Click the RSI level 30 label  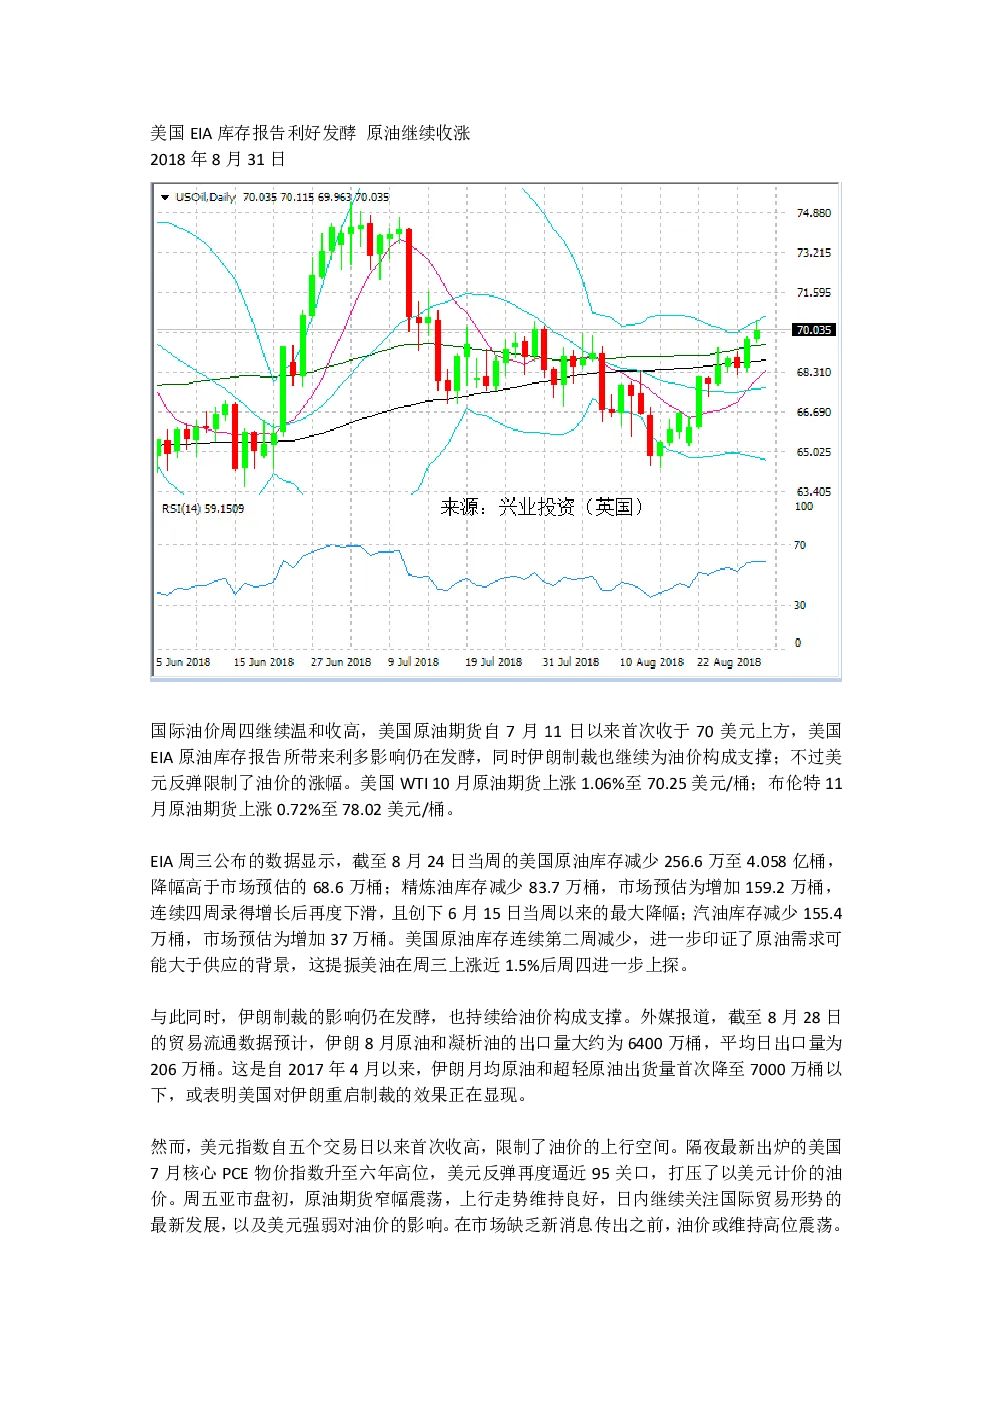click(800, 605)
